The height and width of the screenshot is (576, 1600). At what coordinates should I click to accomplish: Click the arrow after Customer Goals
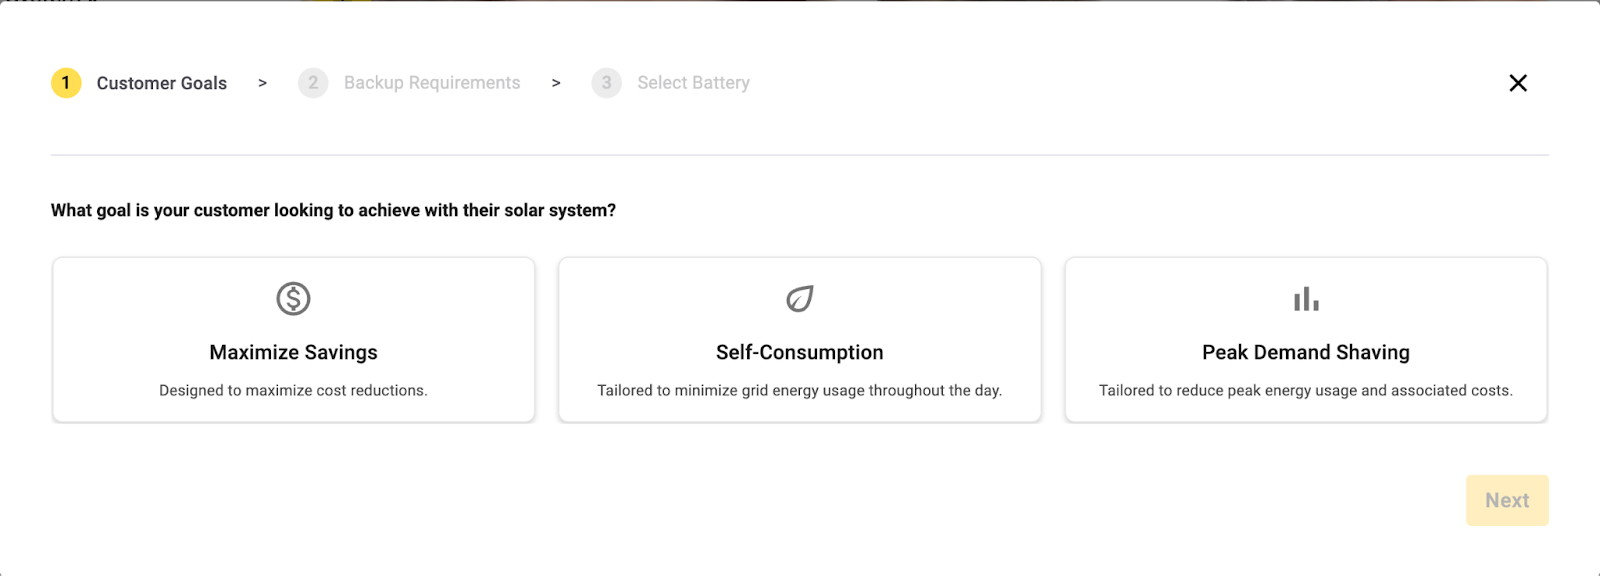point(263,83)
